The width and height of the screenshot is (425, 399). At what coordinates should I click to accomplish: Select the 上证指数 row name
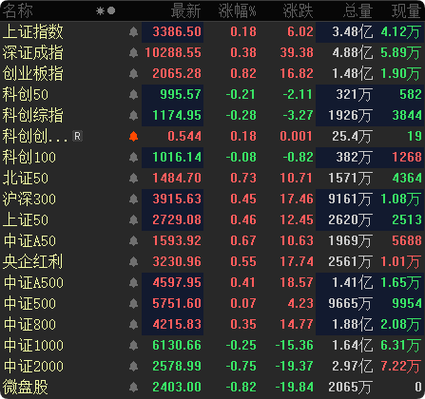tap(33, 32)
